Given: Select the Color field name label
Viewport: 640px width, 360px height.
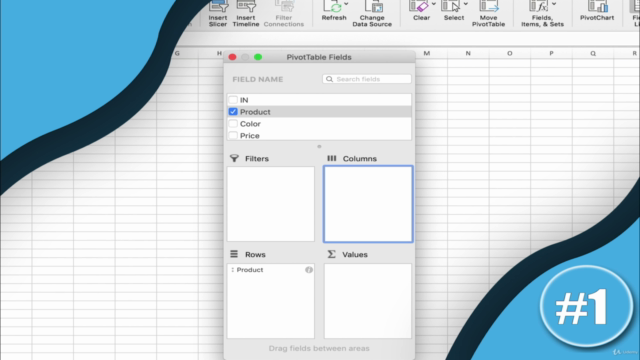Looking at the screenshot, I should [x=250, y=124].
